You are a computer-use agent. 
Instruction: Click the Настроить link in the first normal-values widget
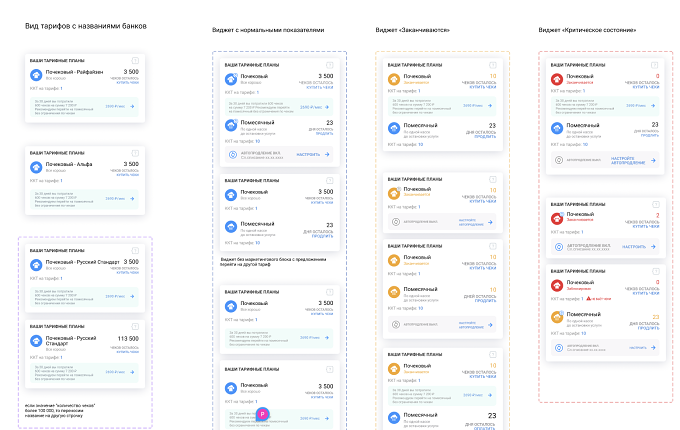coord(308,154)
